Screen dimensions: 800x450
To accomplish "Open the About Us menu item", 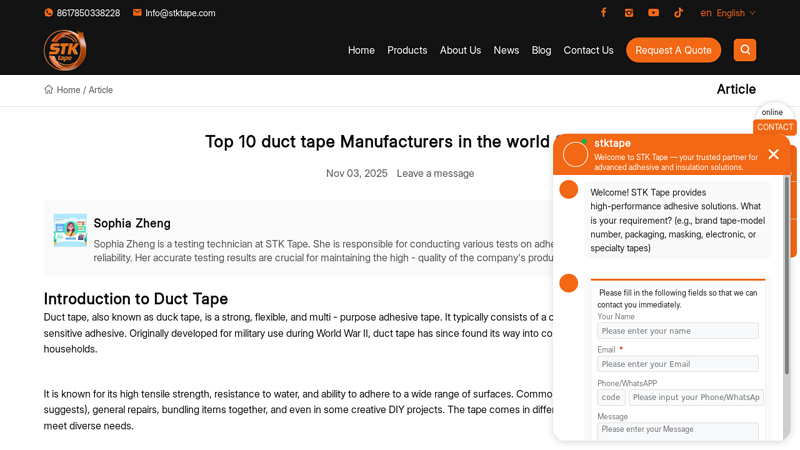I will 460,50.
